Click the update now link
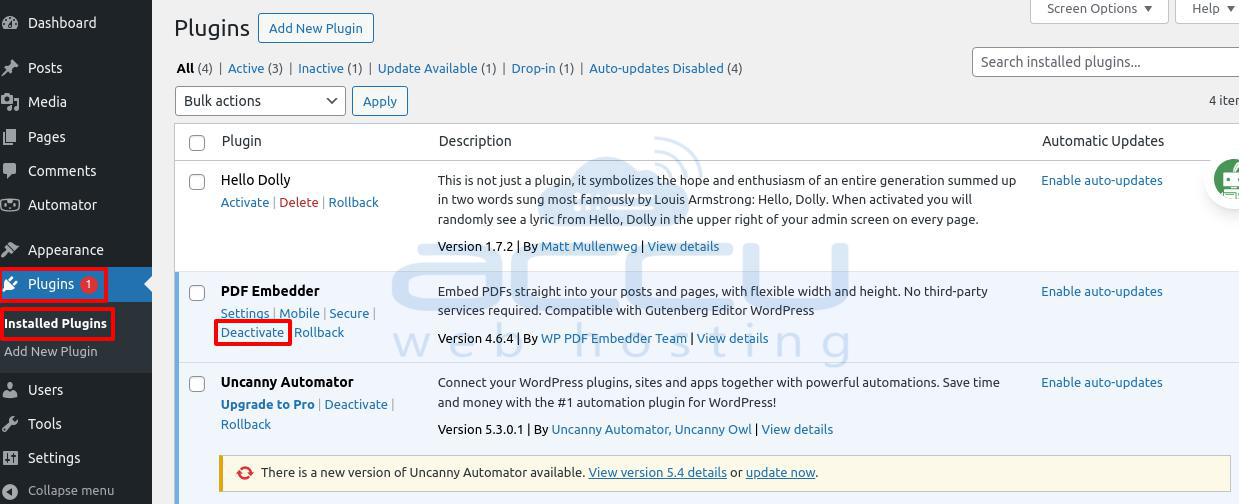 click(780, 473)
